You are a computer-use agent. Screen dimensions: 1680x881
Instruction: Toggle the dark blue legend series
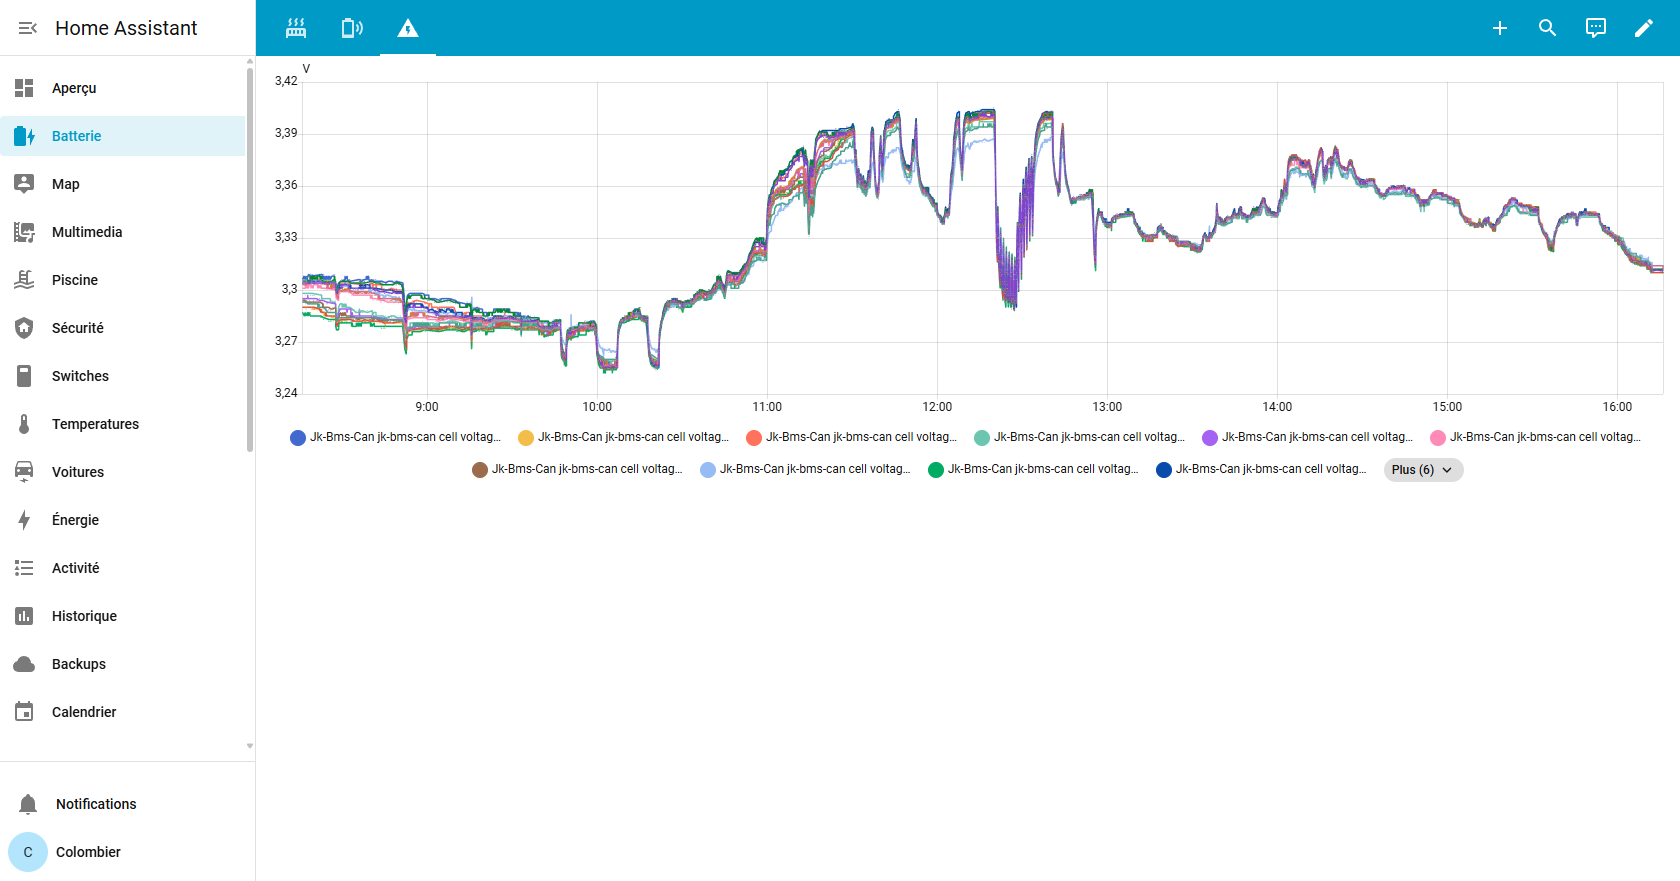pyautogui.click(x=1260, y=470)
